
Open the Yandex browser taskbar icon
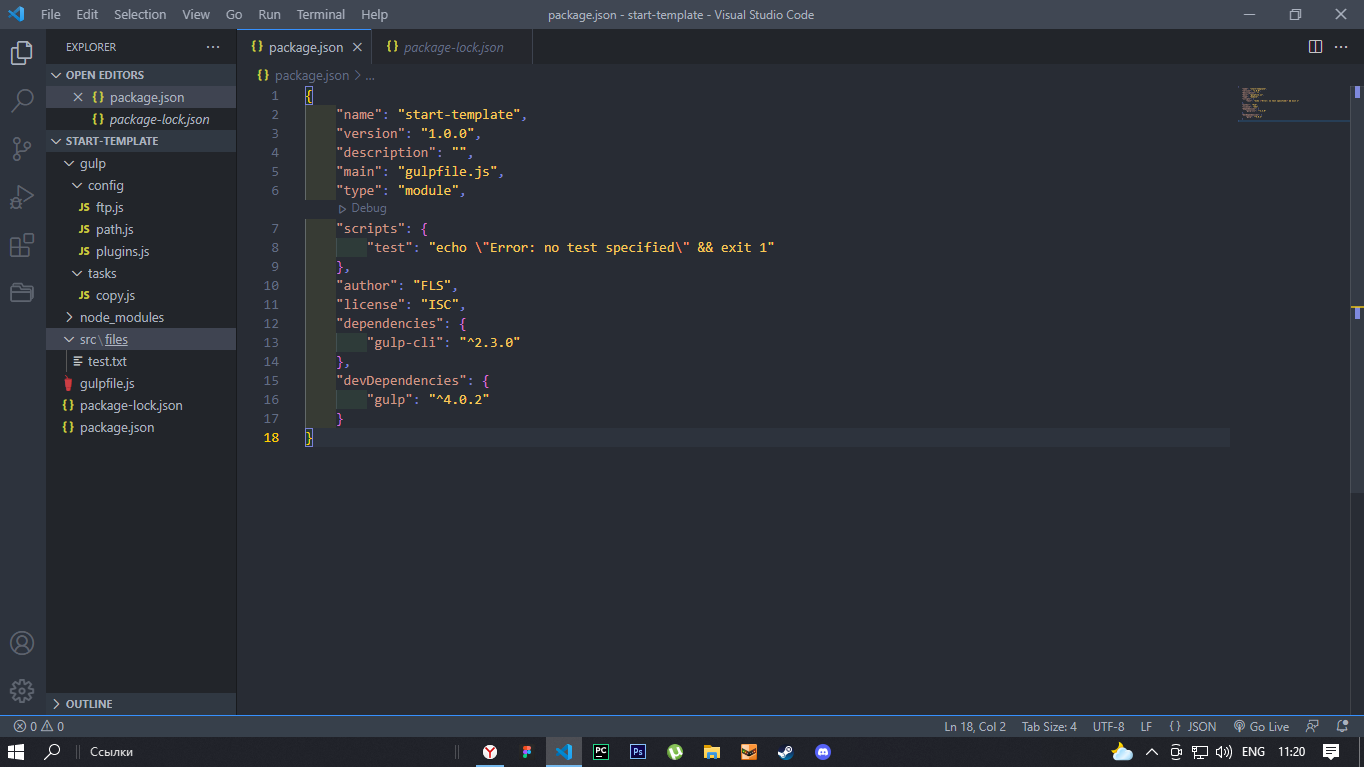(x=491, y=752)
